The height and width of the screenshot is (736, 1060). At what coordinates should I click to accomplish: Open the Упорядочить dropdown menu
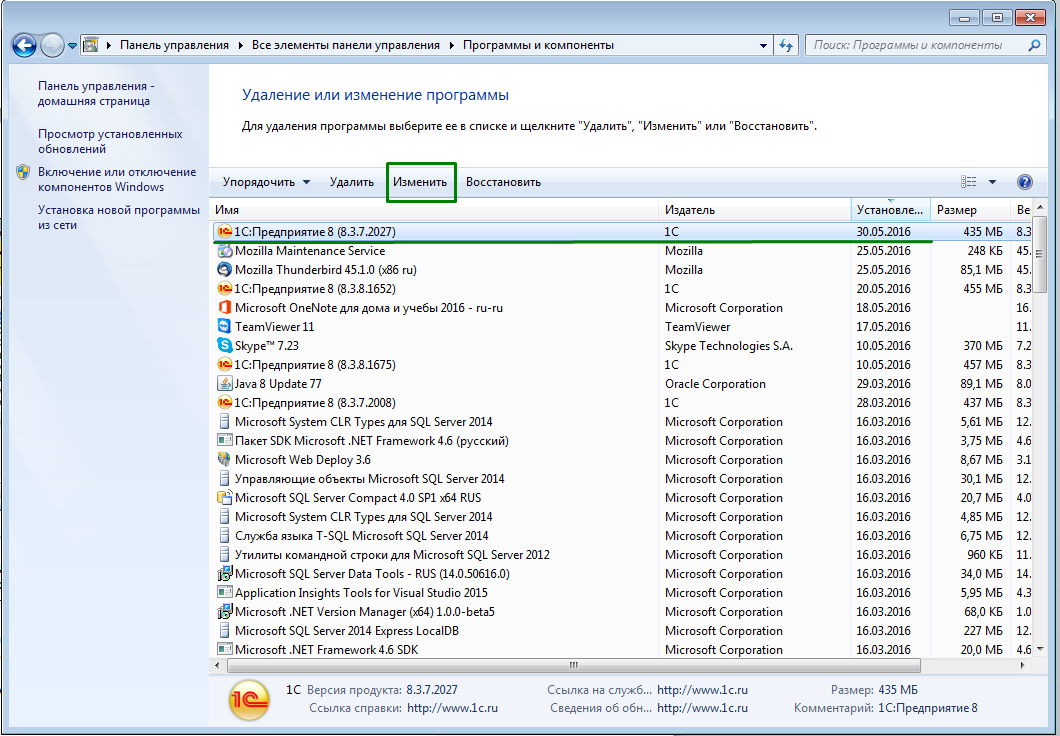(x=266, y=182)
